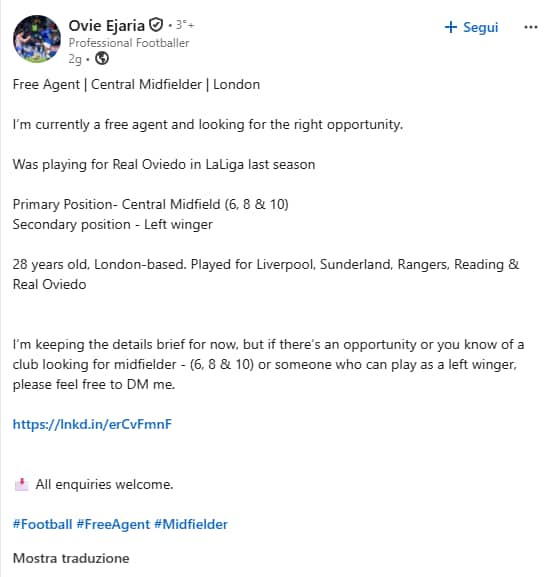
Task: Click the inbox emoji before All enquiries
Action: pyautogui.click(x=21, y=484)
